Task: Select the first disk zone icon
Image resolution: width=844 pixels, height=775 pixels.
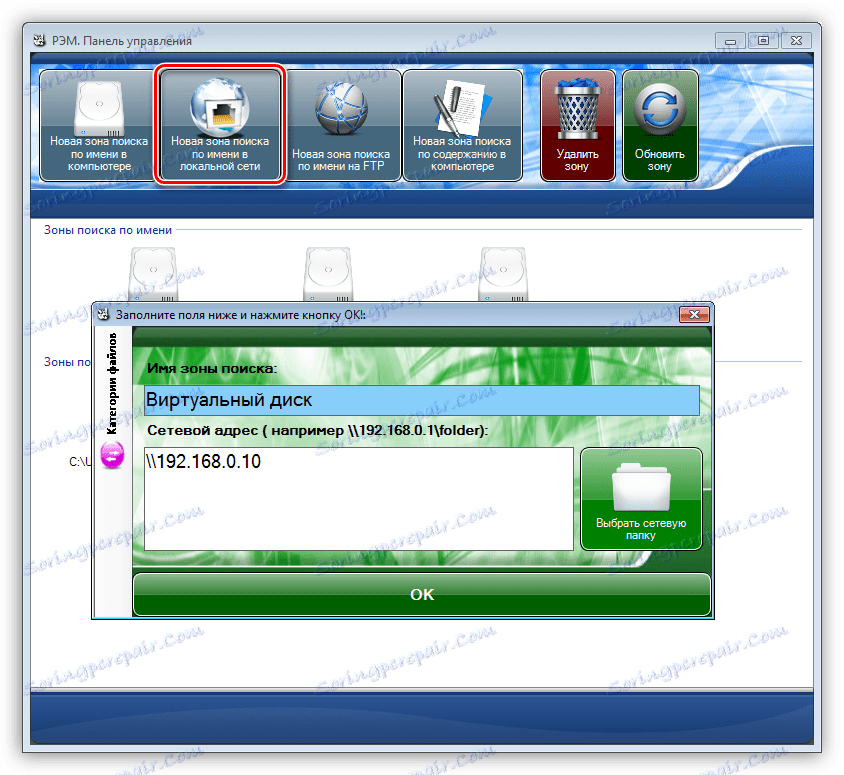Action: pos(153,273)
